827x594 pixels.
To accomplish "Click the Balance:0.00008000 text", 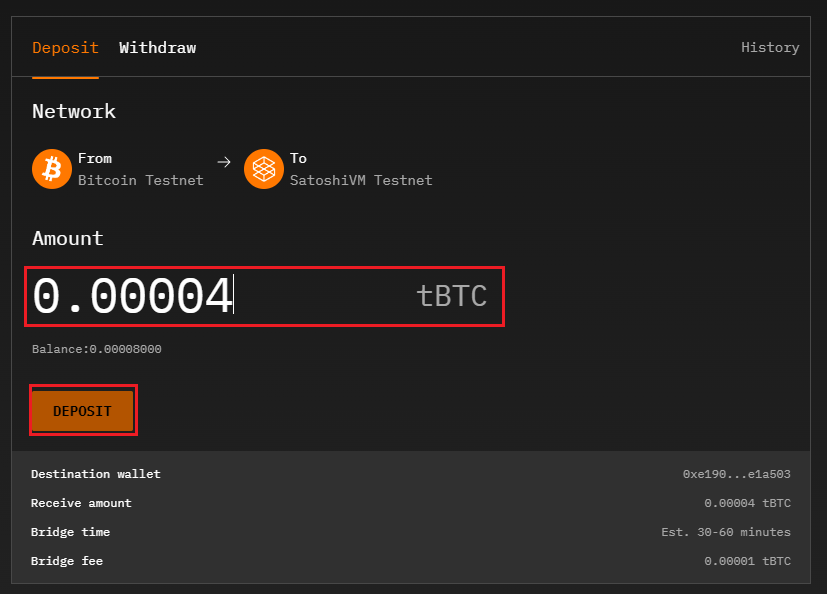I will (x=97, y=349).
